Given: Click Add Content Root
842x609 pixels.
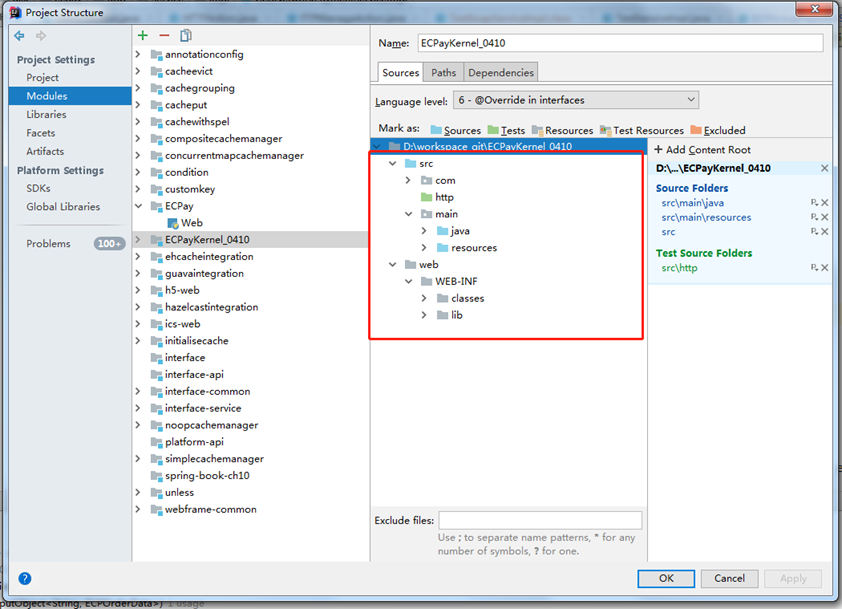Looking at the screenshot, I should 701,150.
